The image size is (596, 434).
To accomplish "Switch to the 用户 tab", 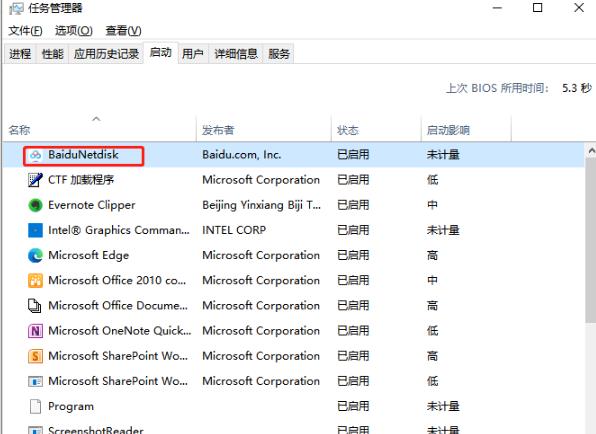I will [x=193, y=54].
